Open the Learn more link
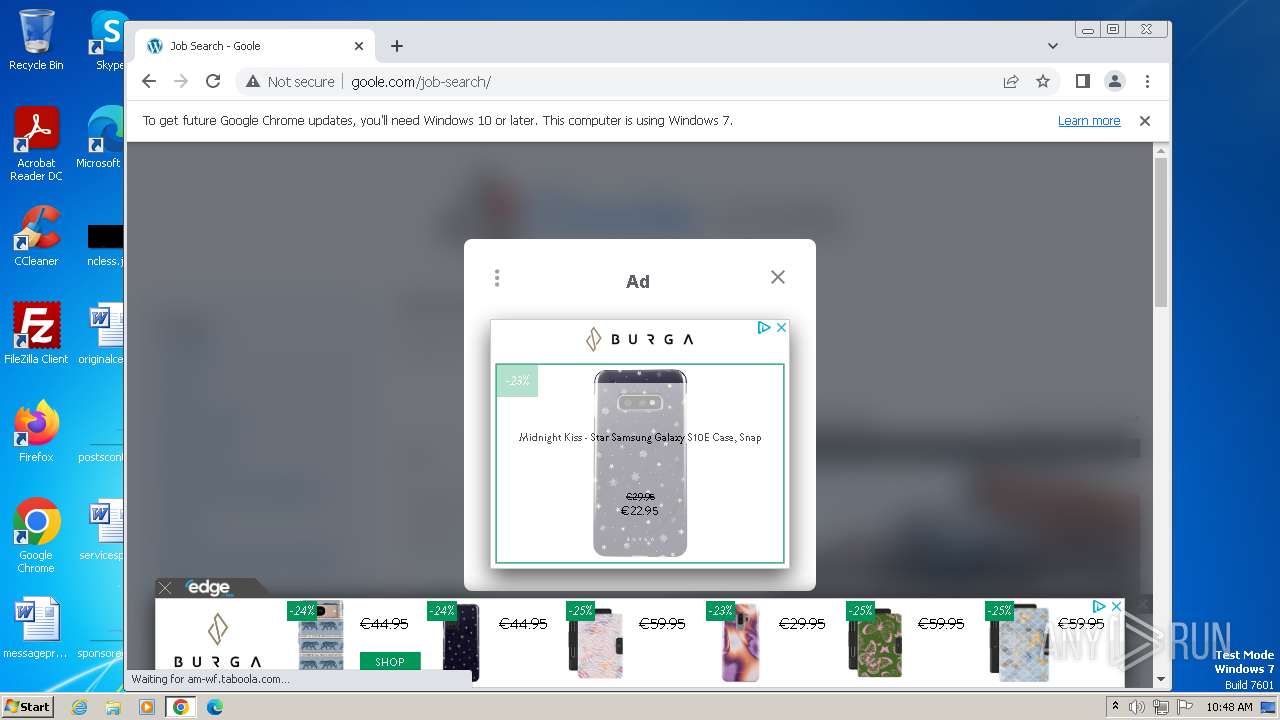The image size is (1280, 720). [x=1089, y=121]
